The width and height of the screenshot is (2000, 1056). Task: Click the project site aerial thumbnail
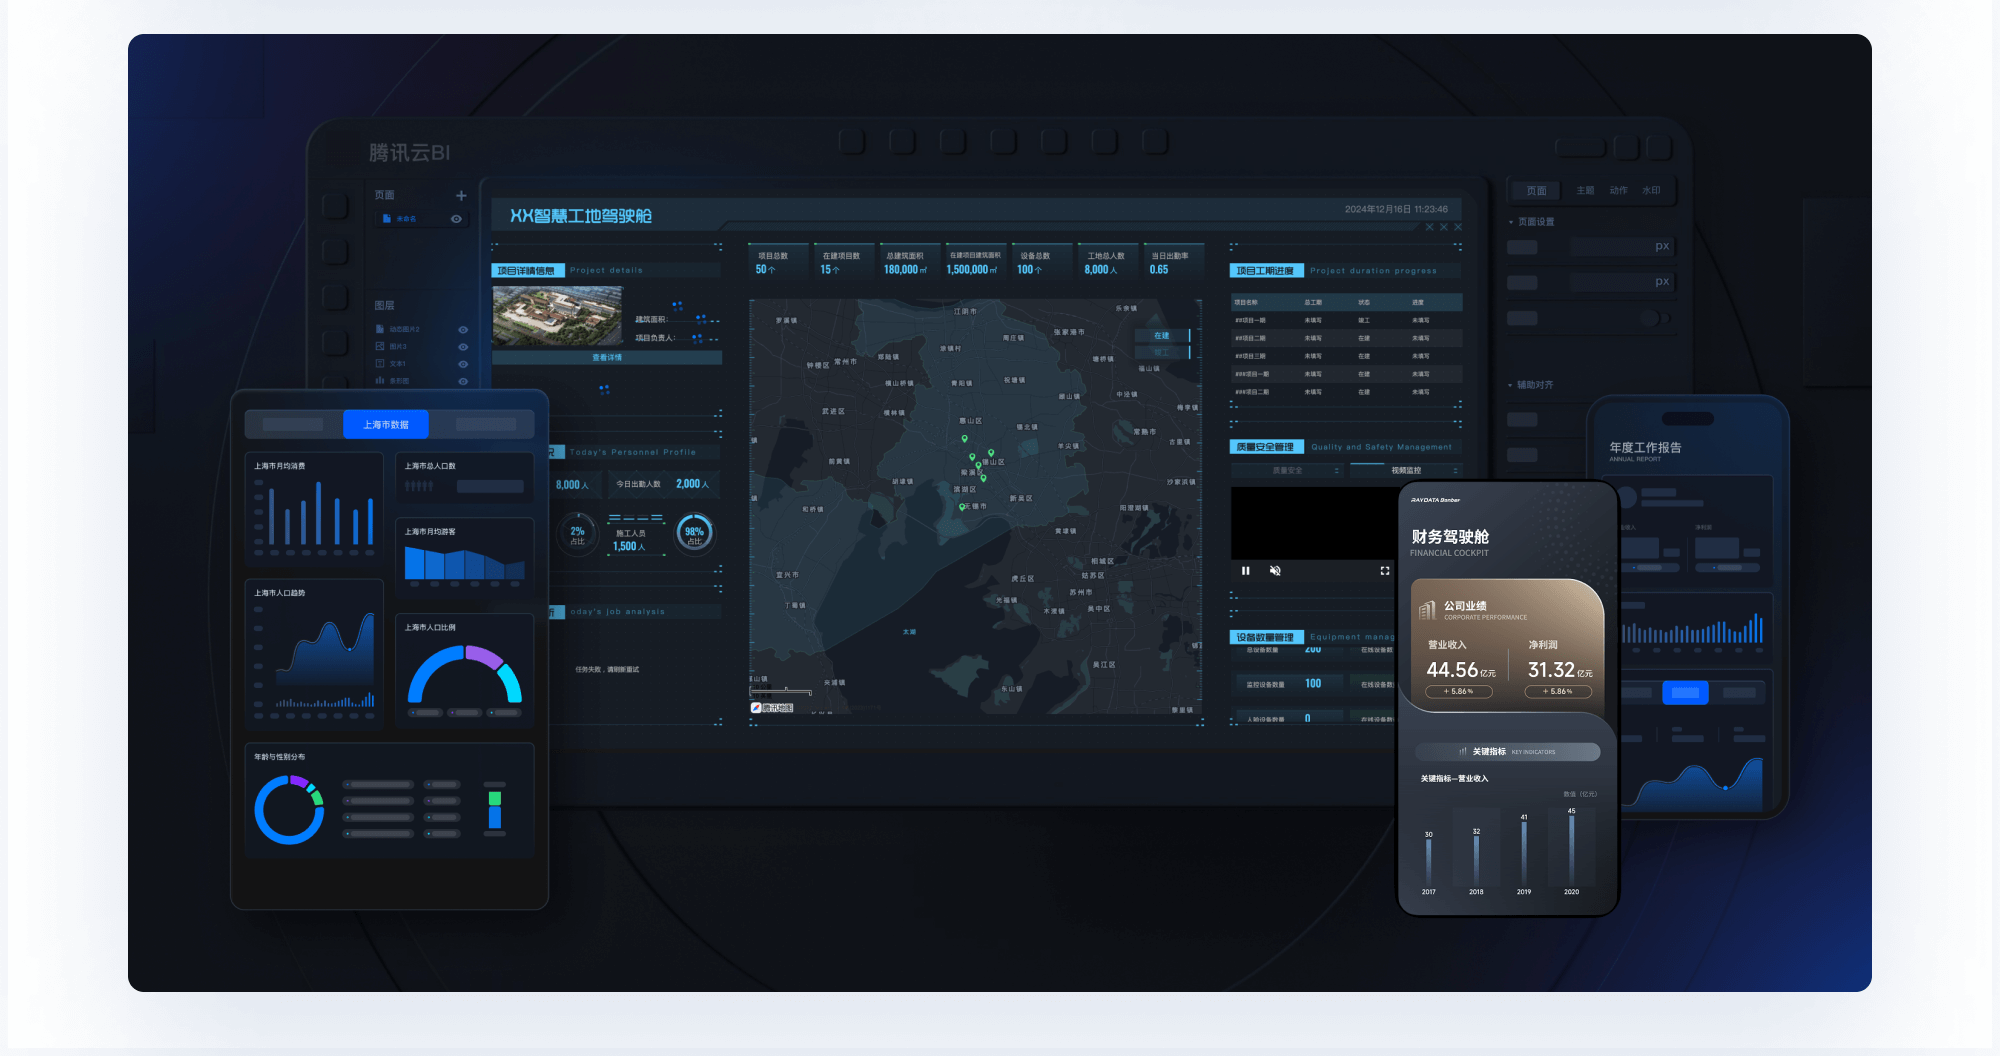coord(557,317)
